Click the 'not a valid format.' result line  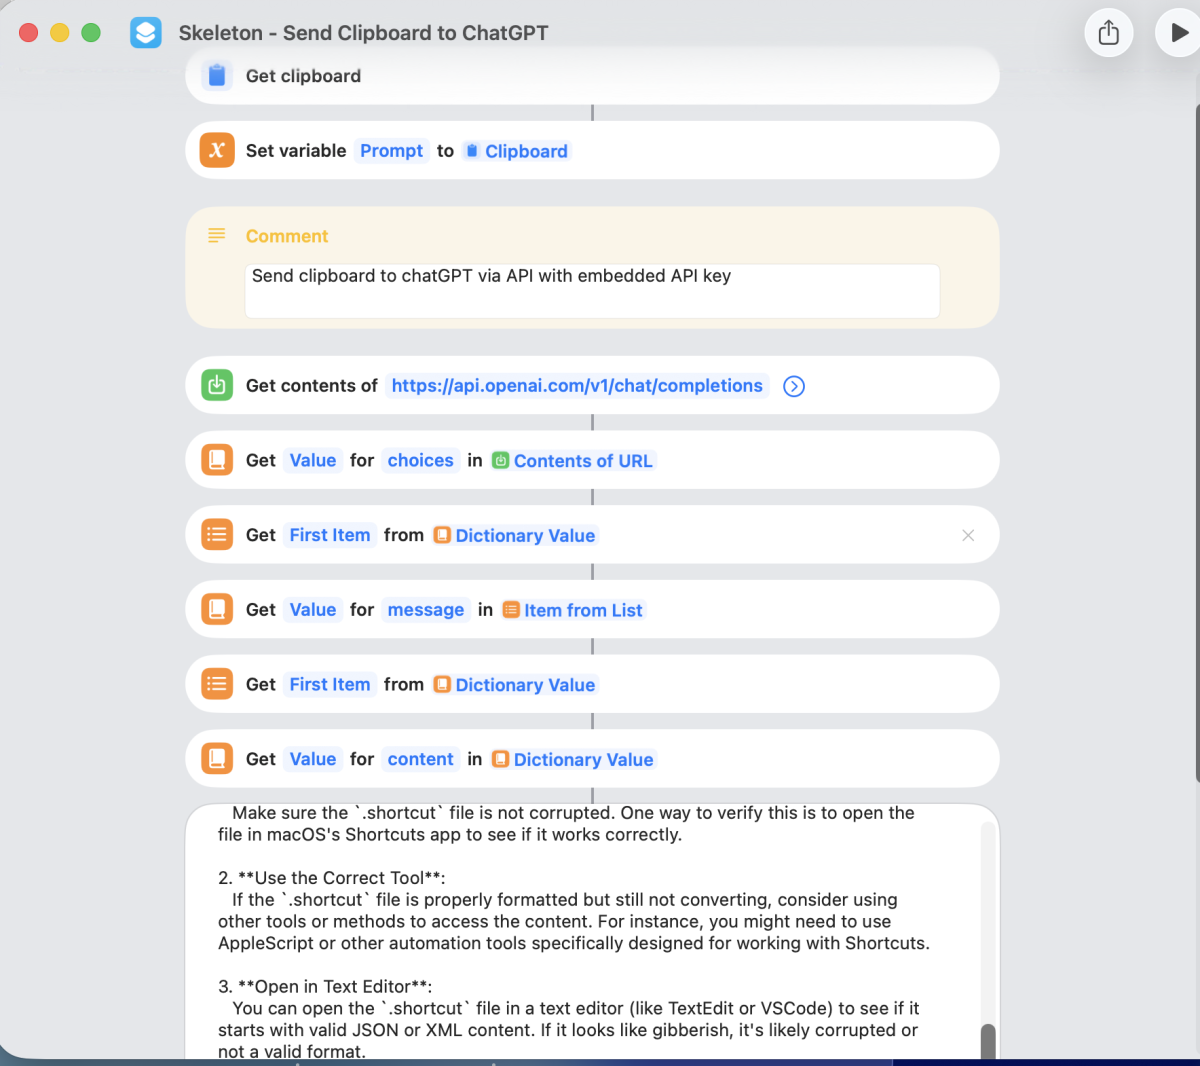292,1052
